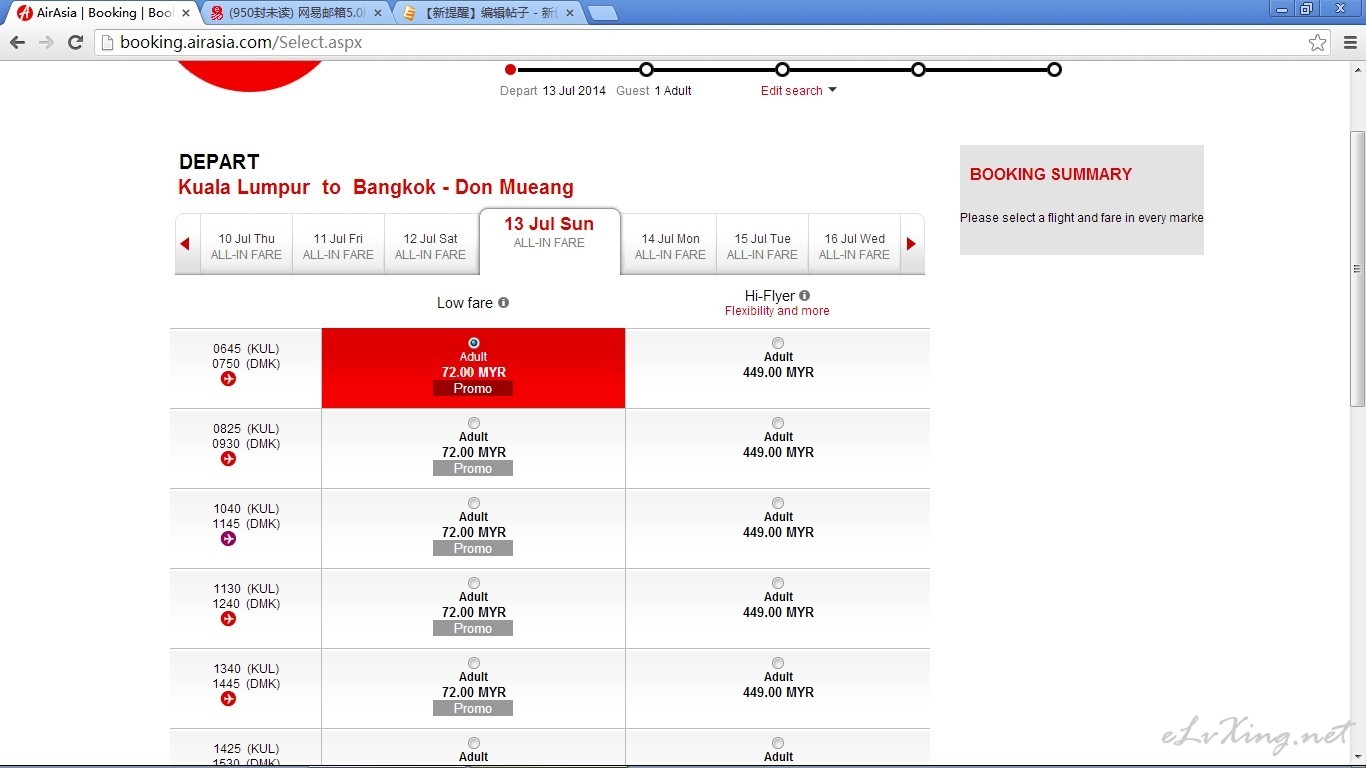
Task: Select Hi-Flyer radio for 1130 flight
Action: [x=778, y=583]
